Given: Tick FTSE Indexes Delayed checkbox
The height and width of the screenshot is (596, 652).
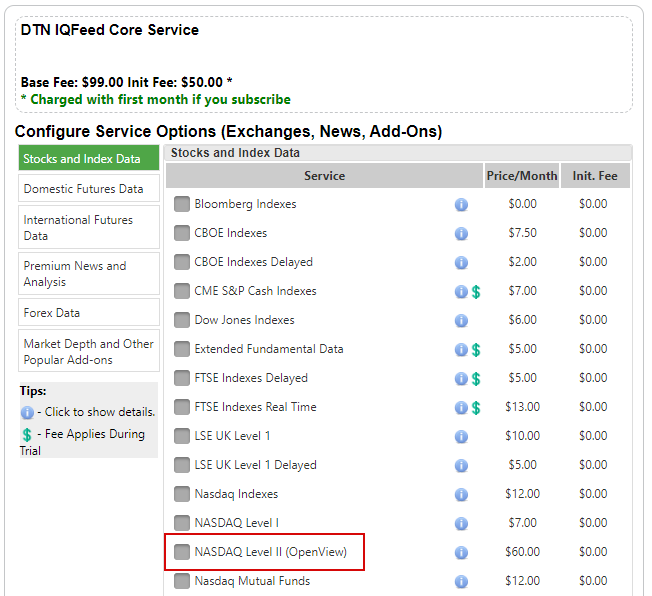Looking at the screenshot, I should pyautogui.click(x=182, y=378).
